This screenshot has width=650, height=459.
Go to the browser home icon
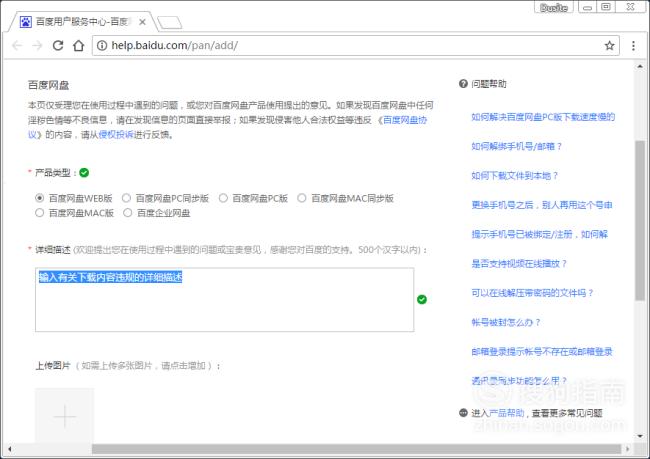click(78, 45)
